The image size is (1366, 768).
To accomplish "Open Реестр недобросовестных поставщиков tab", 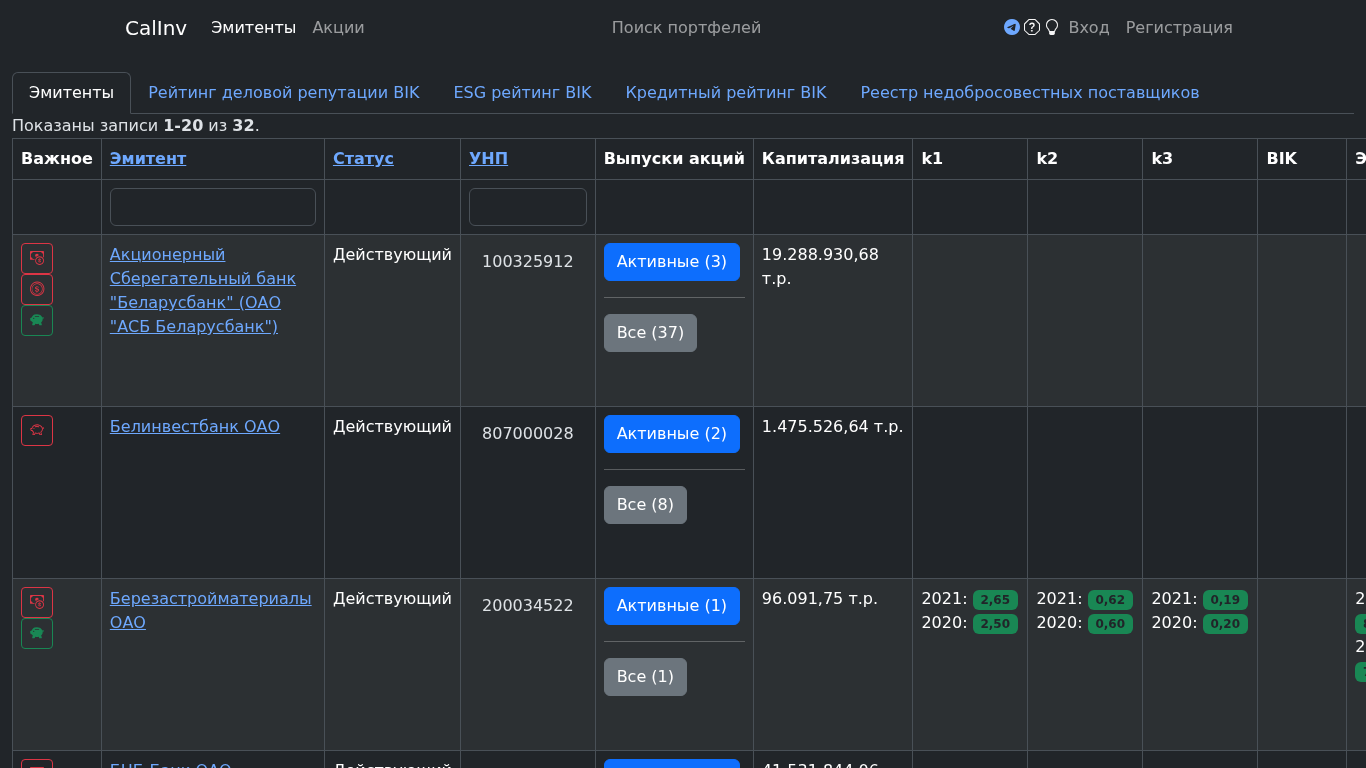I will [x=1030, y=93].
